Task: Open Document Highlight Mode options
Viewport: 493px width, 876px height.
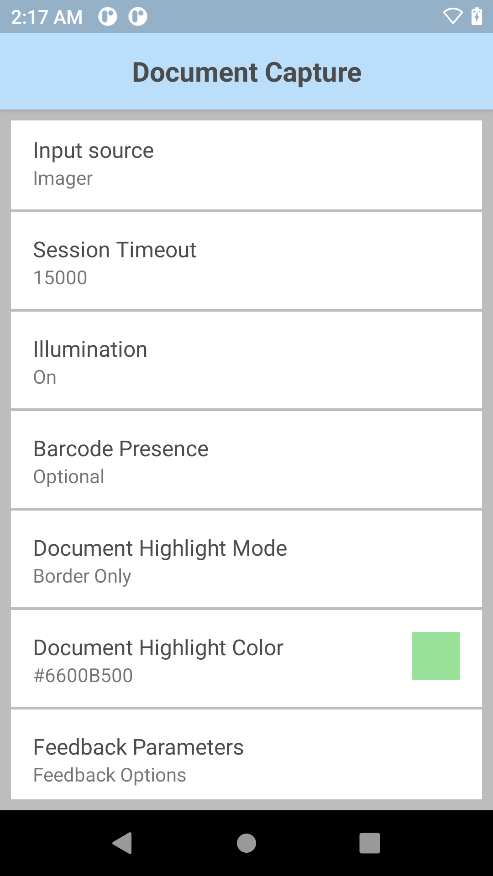Action: 246,559
